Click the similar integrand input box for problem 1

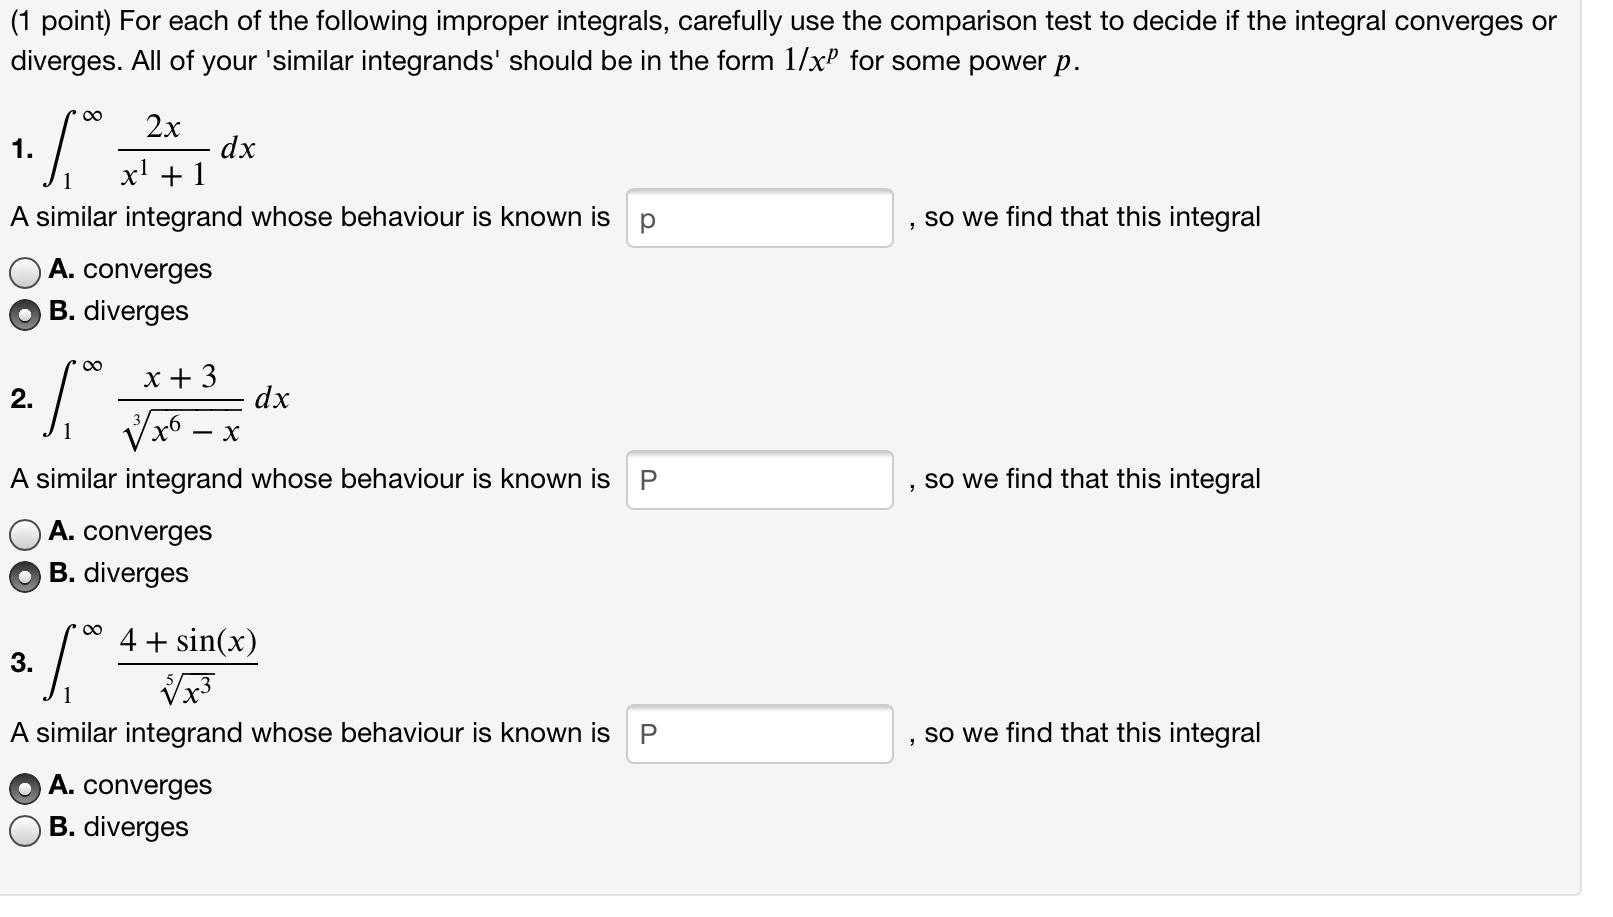[x=760, y=217]
